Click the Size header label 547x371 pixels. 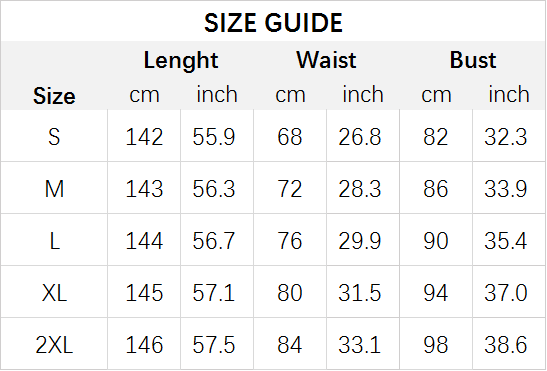click(x=54, y=96)
